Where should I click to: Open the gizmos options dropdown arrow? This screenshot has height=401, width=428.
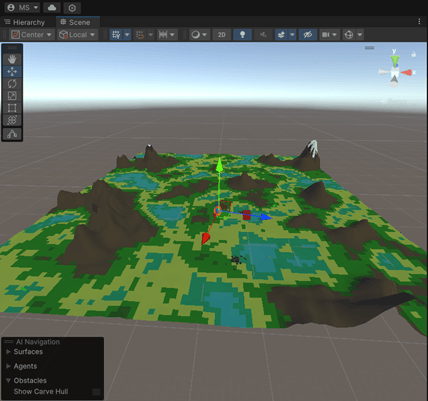pyautogui.click(x=360, y=35)
